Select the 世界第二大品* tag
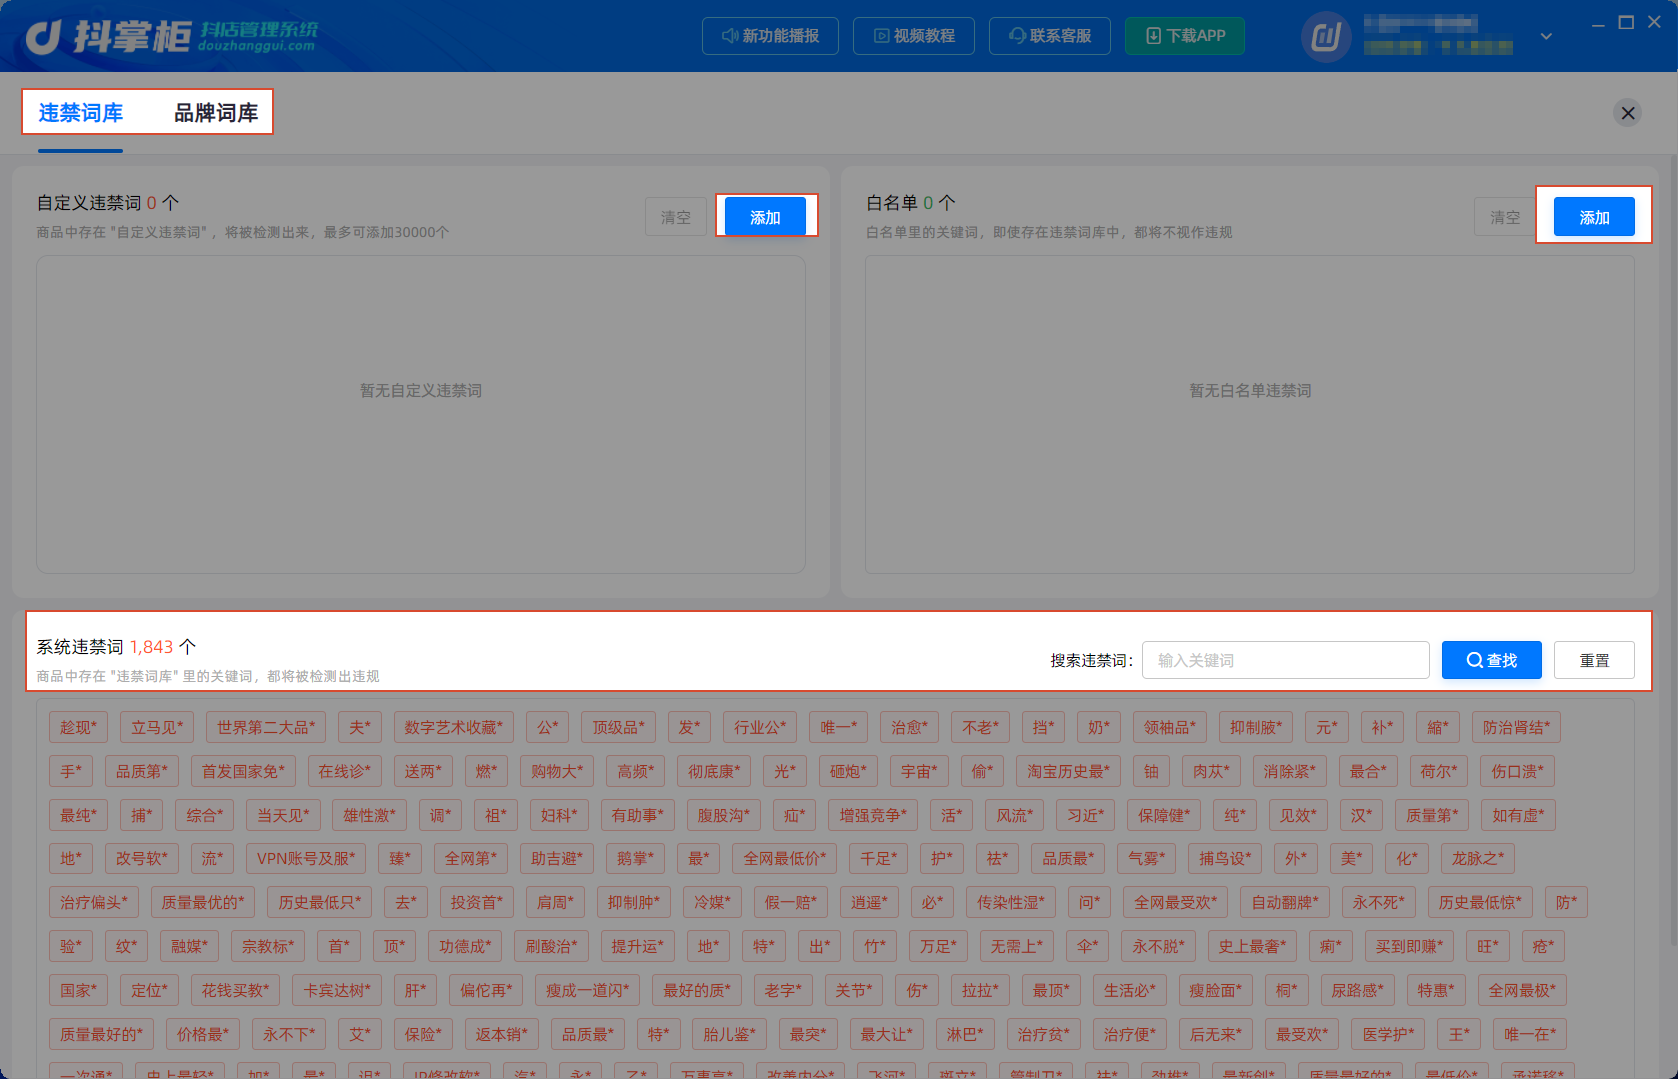 (266, 728)
